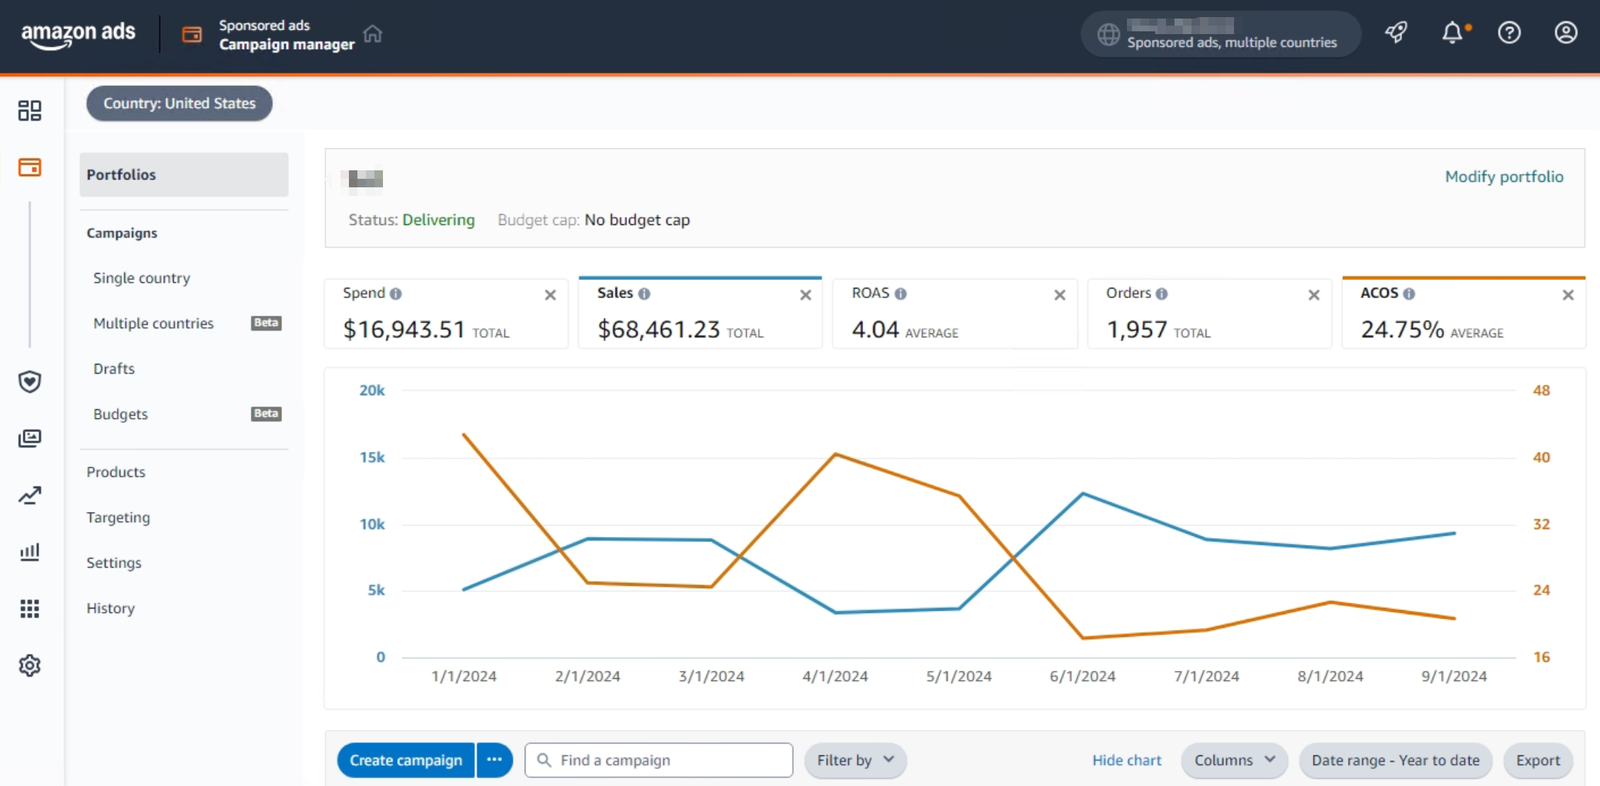This screenshot has height=786, width=1600.
Task: Open the Columns dropdown
Action: tap(1234, 760)
